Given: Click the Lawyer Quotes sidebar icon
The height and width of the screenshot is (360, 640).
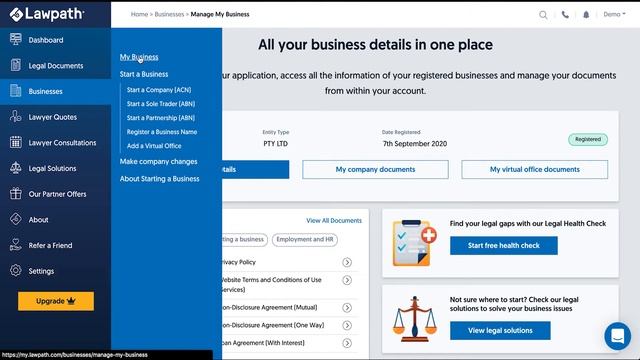Looking at the screenshot, I should coord(16,116).
